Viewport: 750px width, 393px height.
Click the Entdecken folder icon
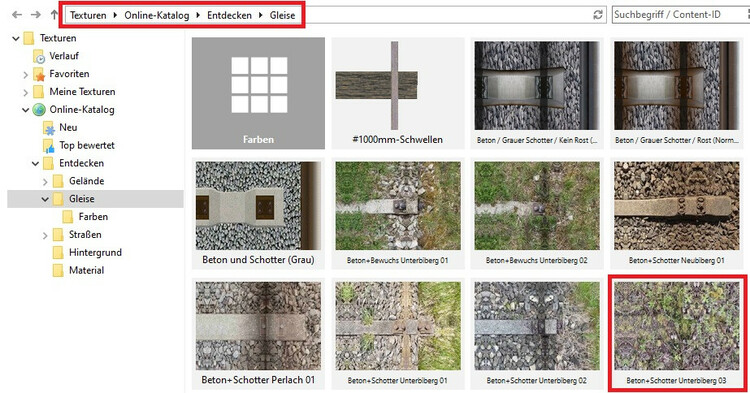point(48,163)
